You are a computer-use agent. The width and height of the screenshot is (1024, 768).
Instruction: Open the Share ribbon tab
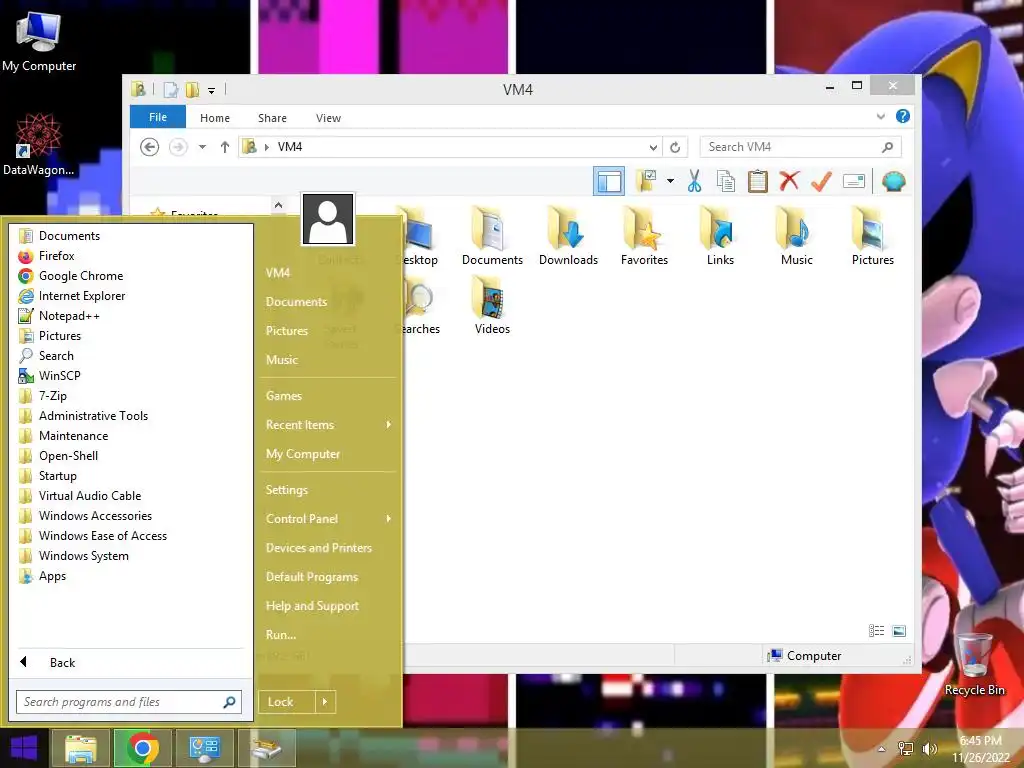point(272,118)
